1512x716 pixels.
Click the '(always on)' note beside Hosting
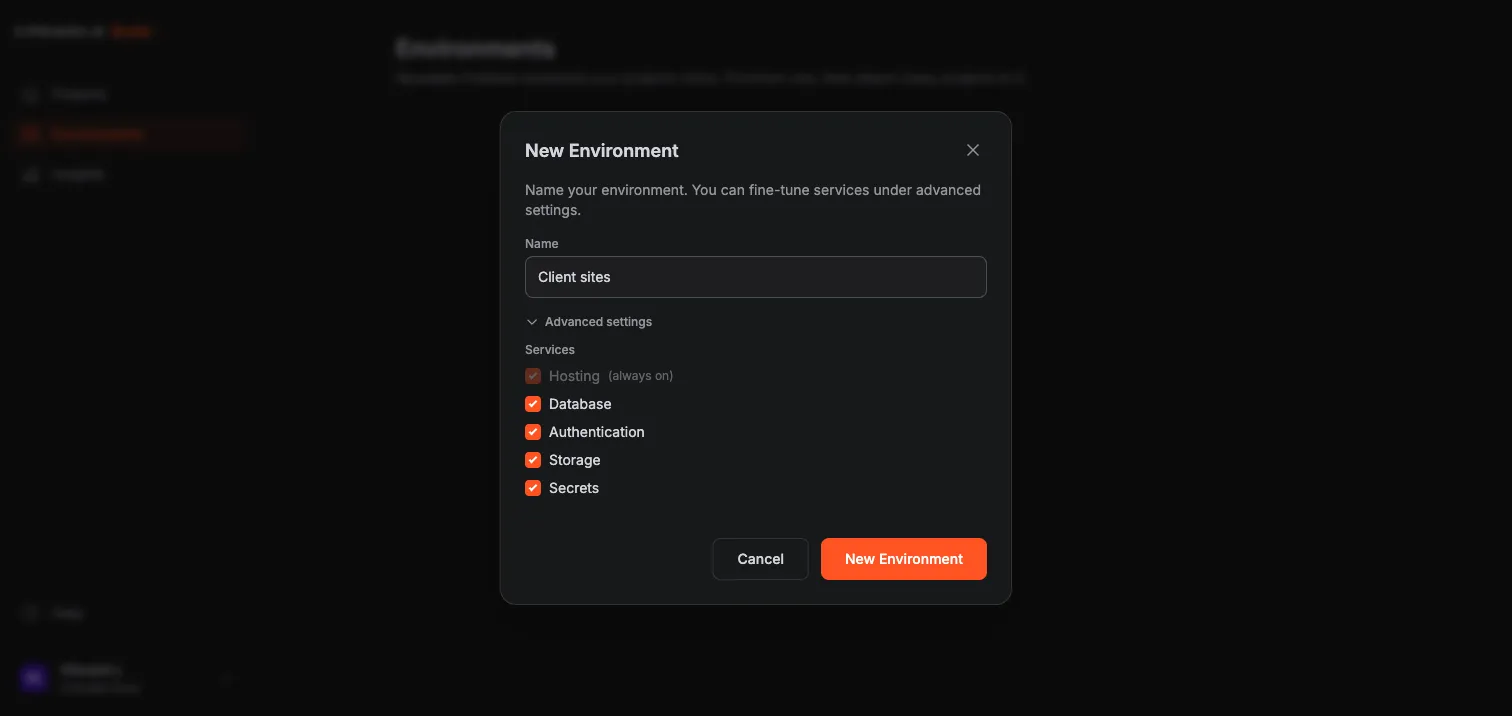click(641, 376)
